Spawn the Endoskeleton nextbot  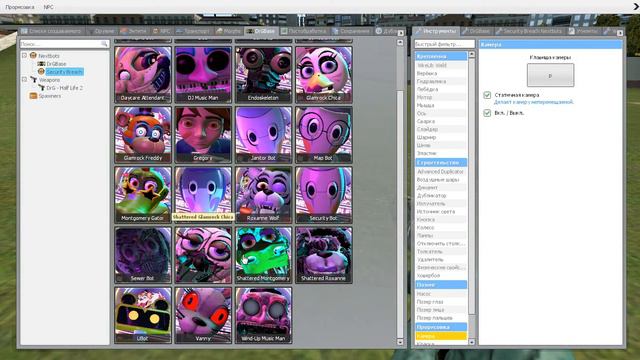pos(263,74)
